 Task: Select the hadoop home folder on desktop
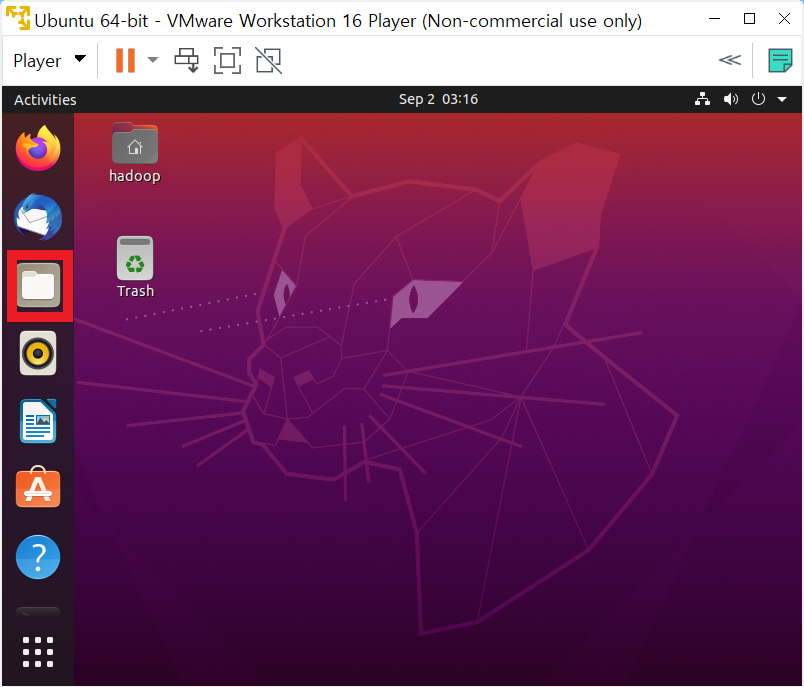pyautogui.click(x=135, y=153)
